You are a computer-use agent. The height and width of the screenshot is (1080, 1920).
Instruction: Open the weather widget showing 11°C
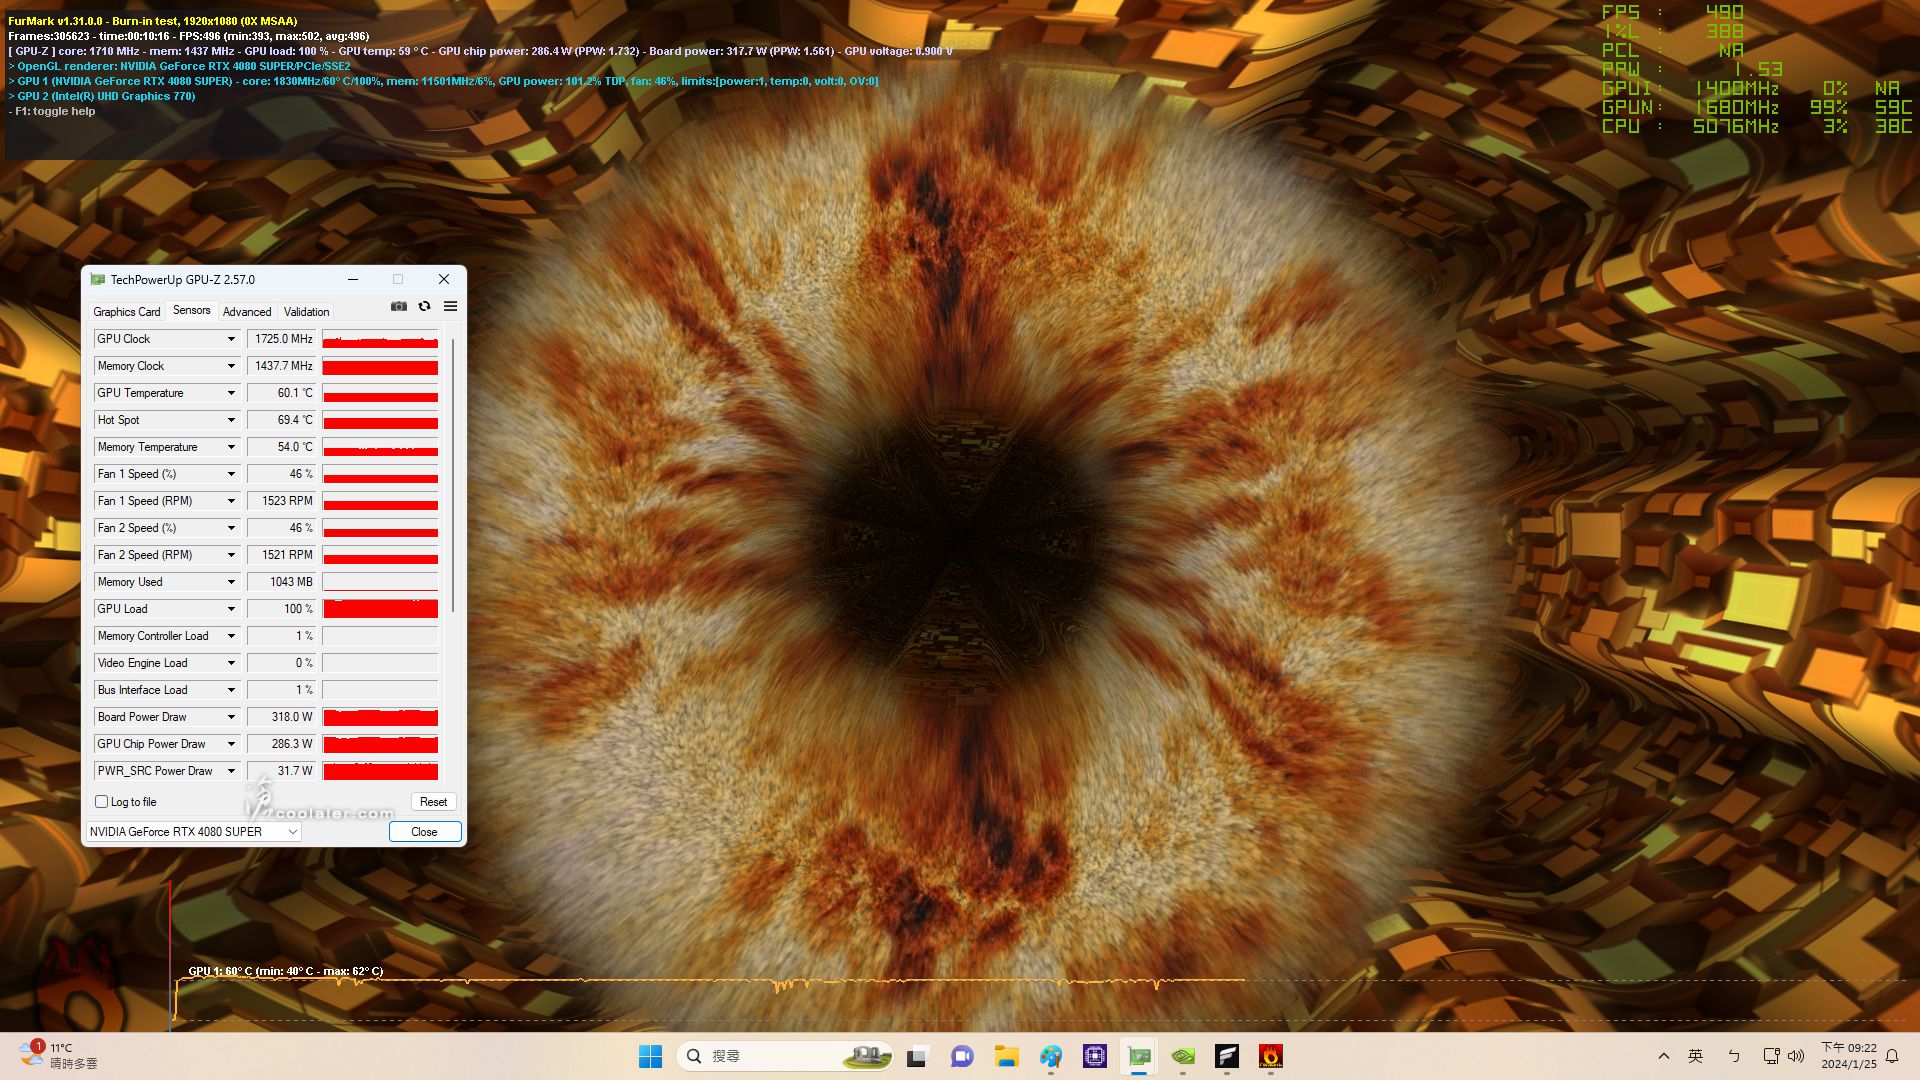click(x=60, y=1056)
